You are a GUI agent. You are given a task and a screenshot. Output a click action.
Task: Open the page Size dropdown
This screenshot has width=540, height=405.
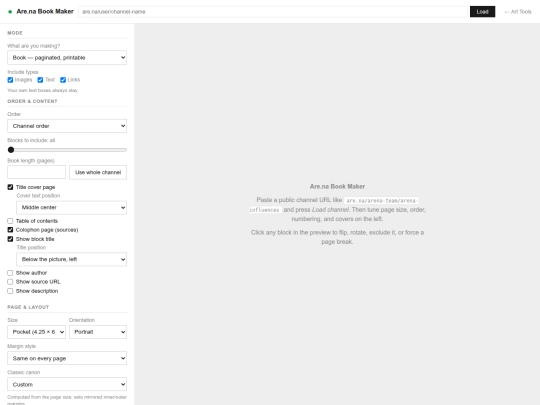tap(37, 332)
